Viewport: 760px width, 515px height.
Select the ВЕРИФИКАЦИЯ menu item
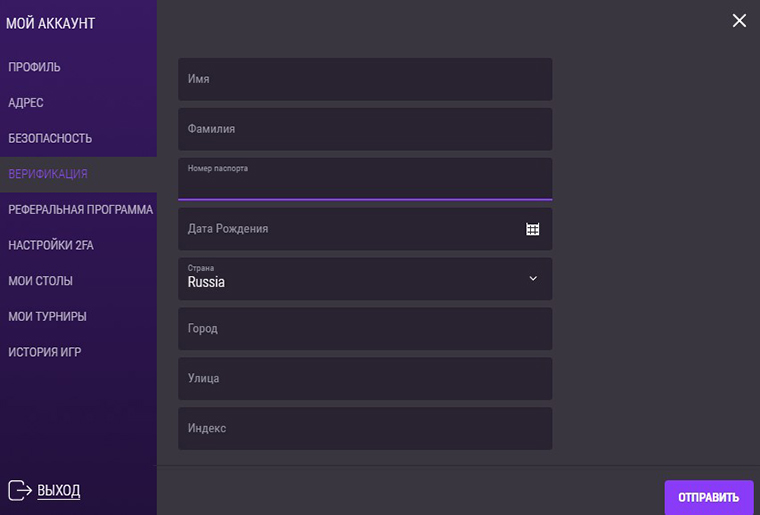(x=48, y=174)
